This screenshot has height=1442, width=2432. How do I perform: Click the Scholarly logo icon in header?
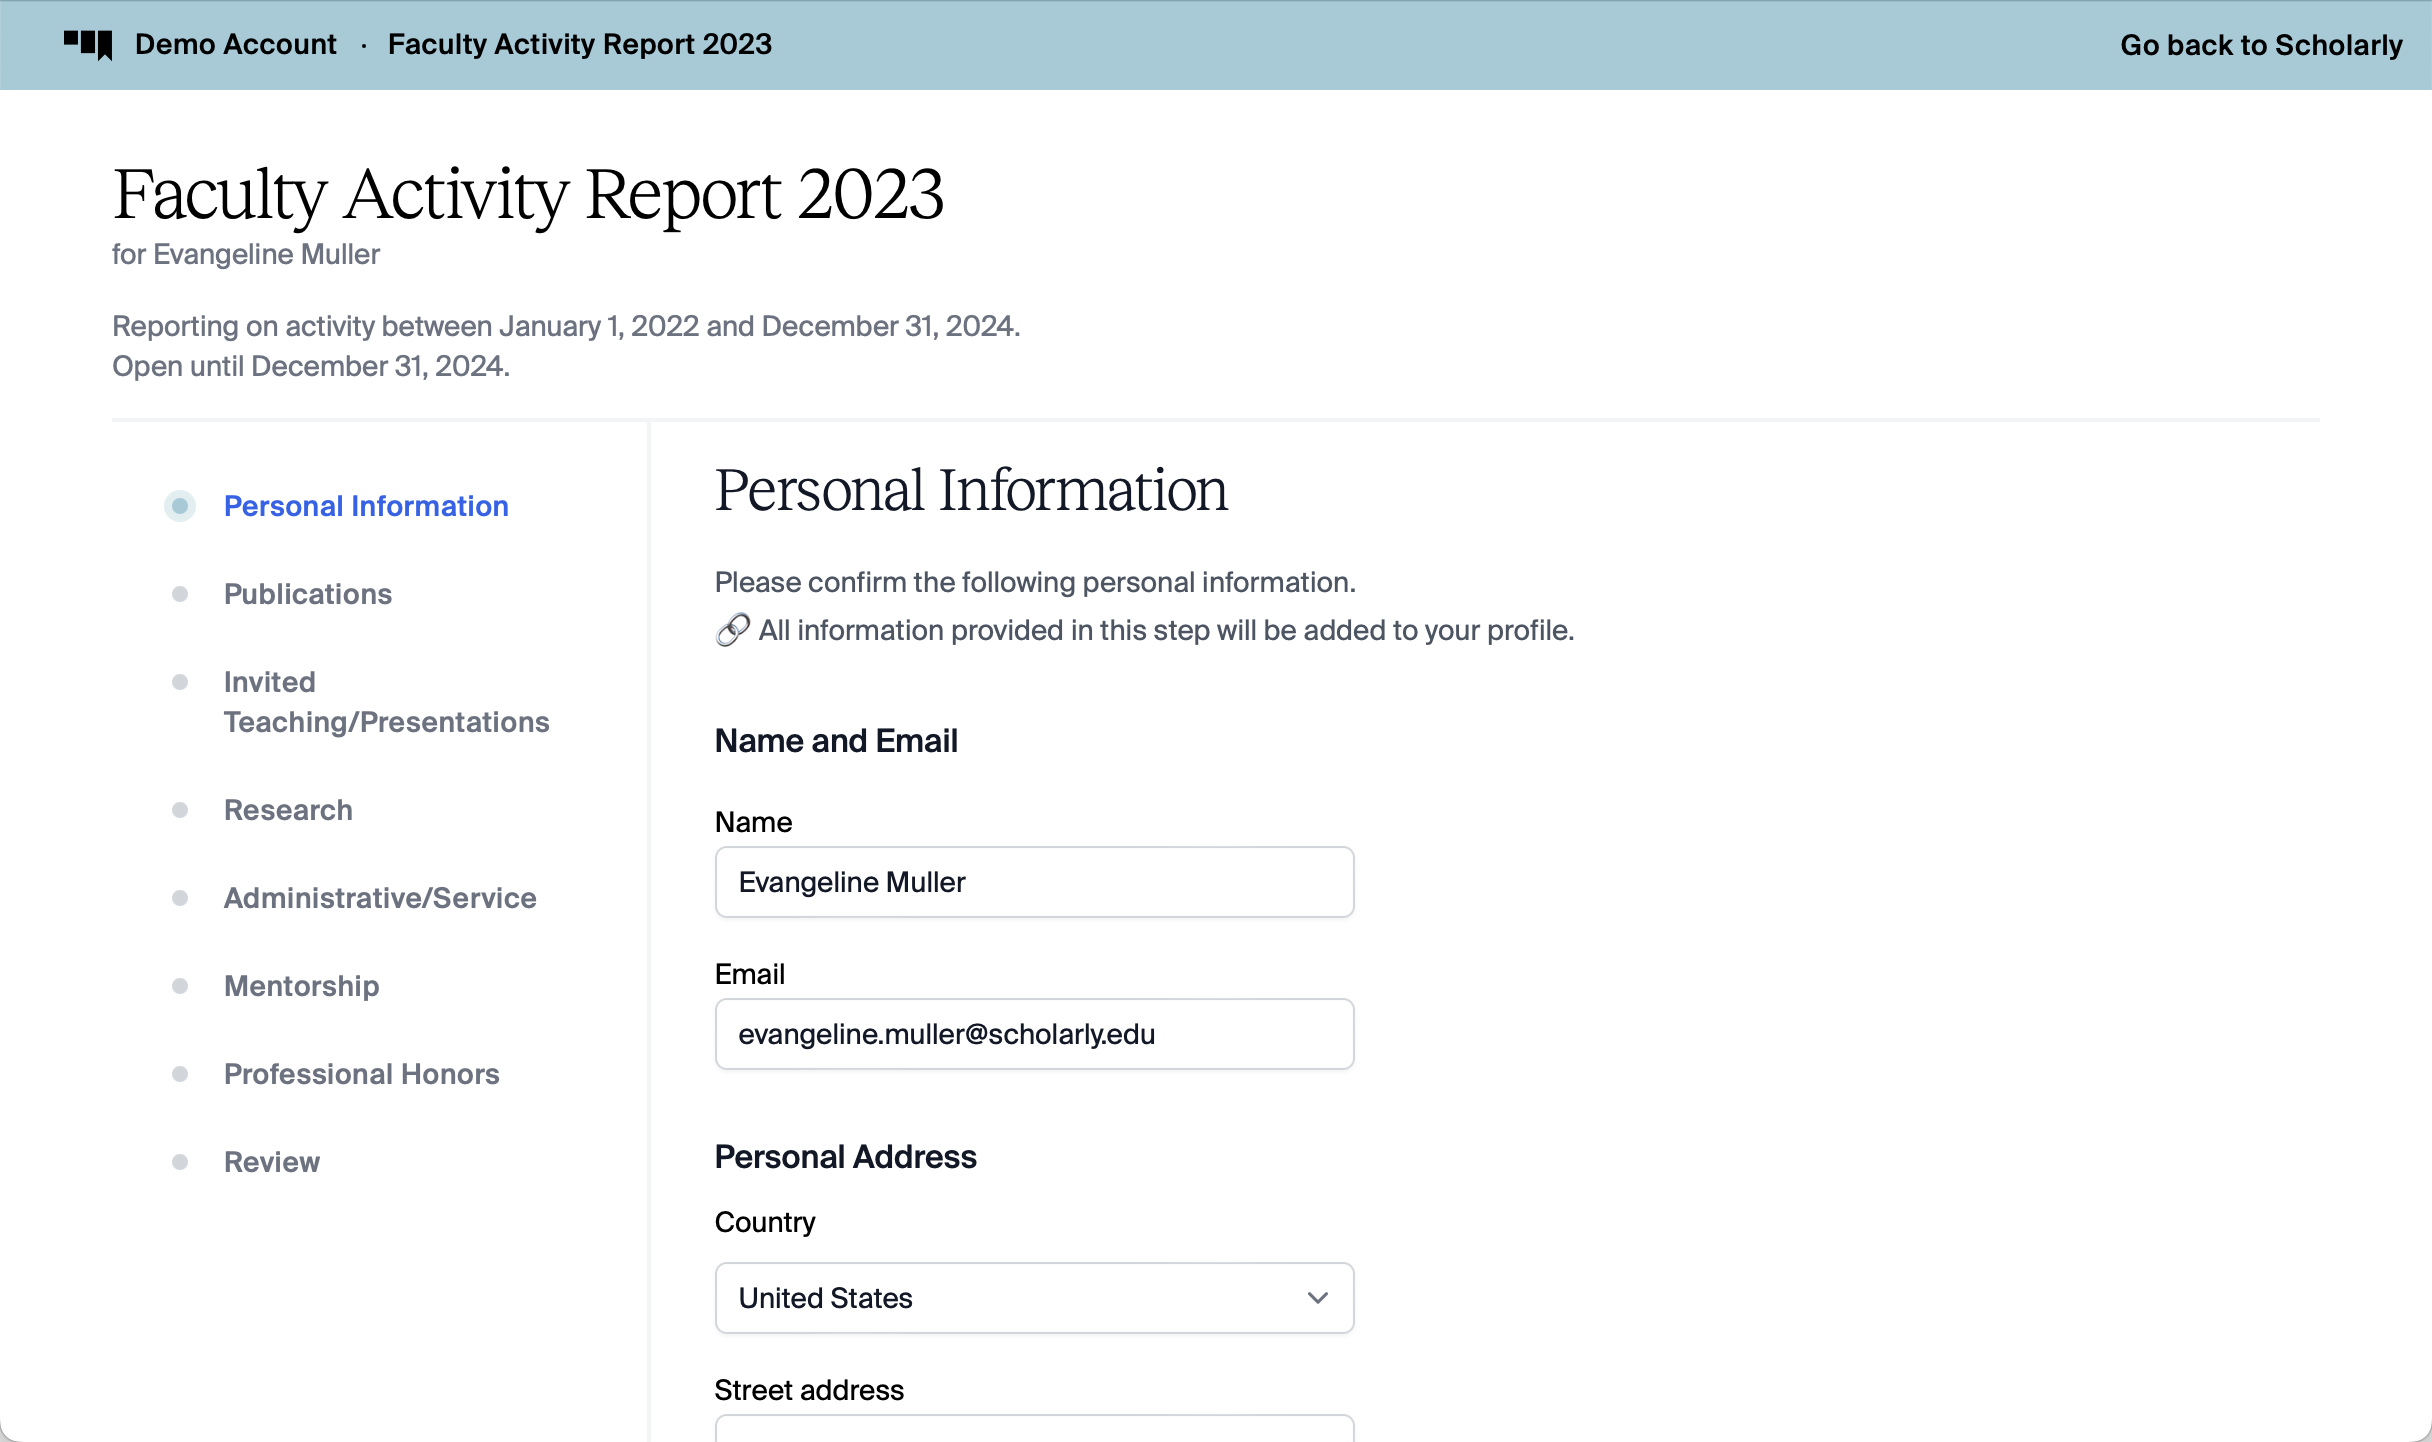88,44
